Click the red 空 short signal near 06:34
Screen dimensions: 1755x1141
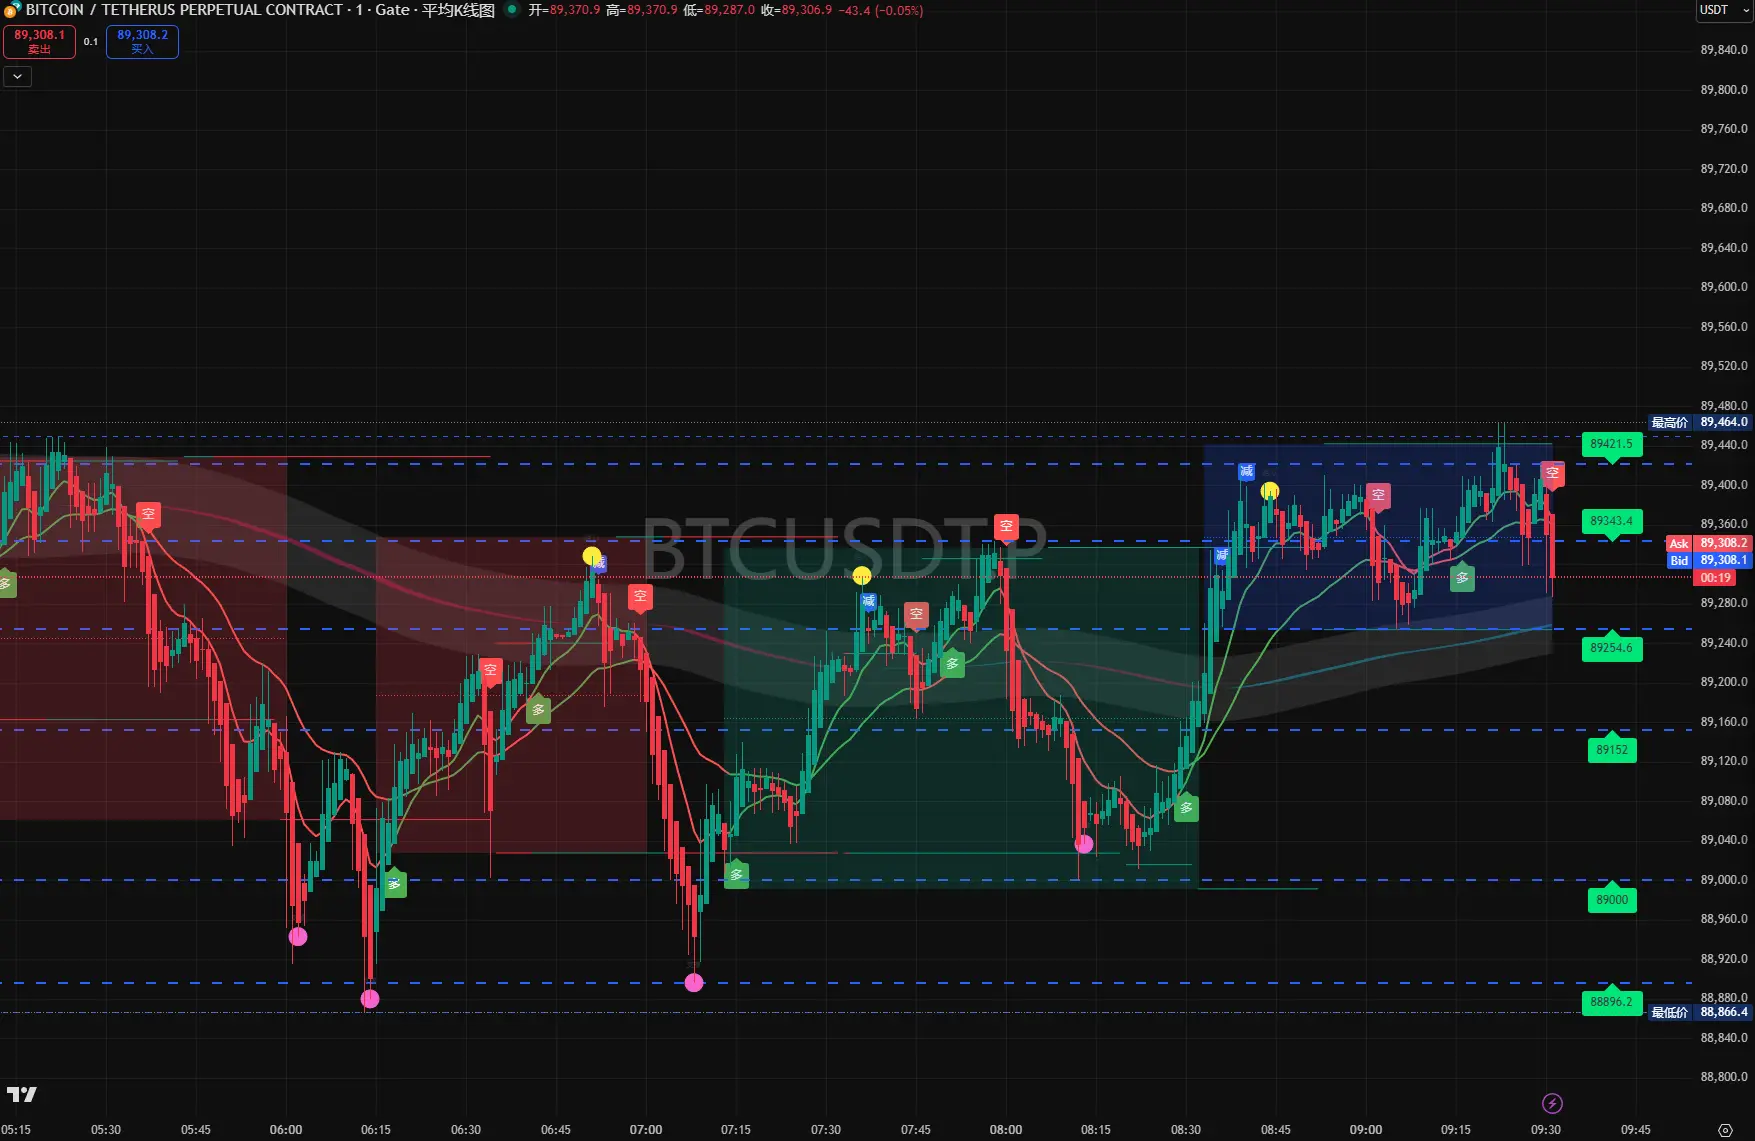tap(490, 671)
